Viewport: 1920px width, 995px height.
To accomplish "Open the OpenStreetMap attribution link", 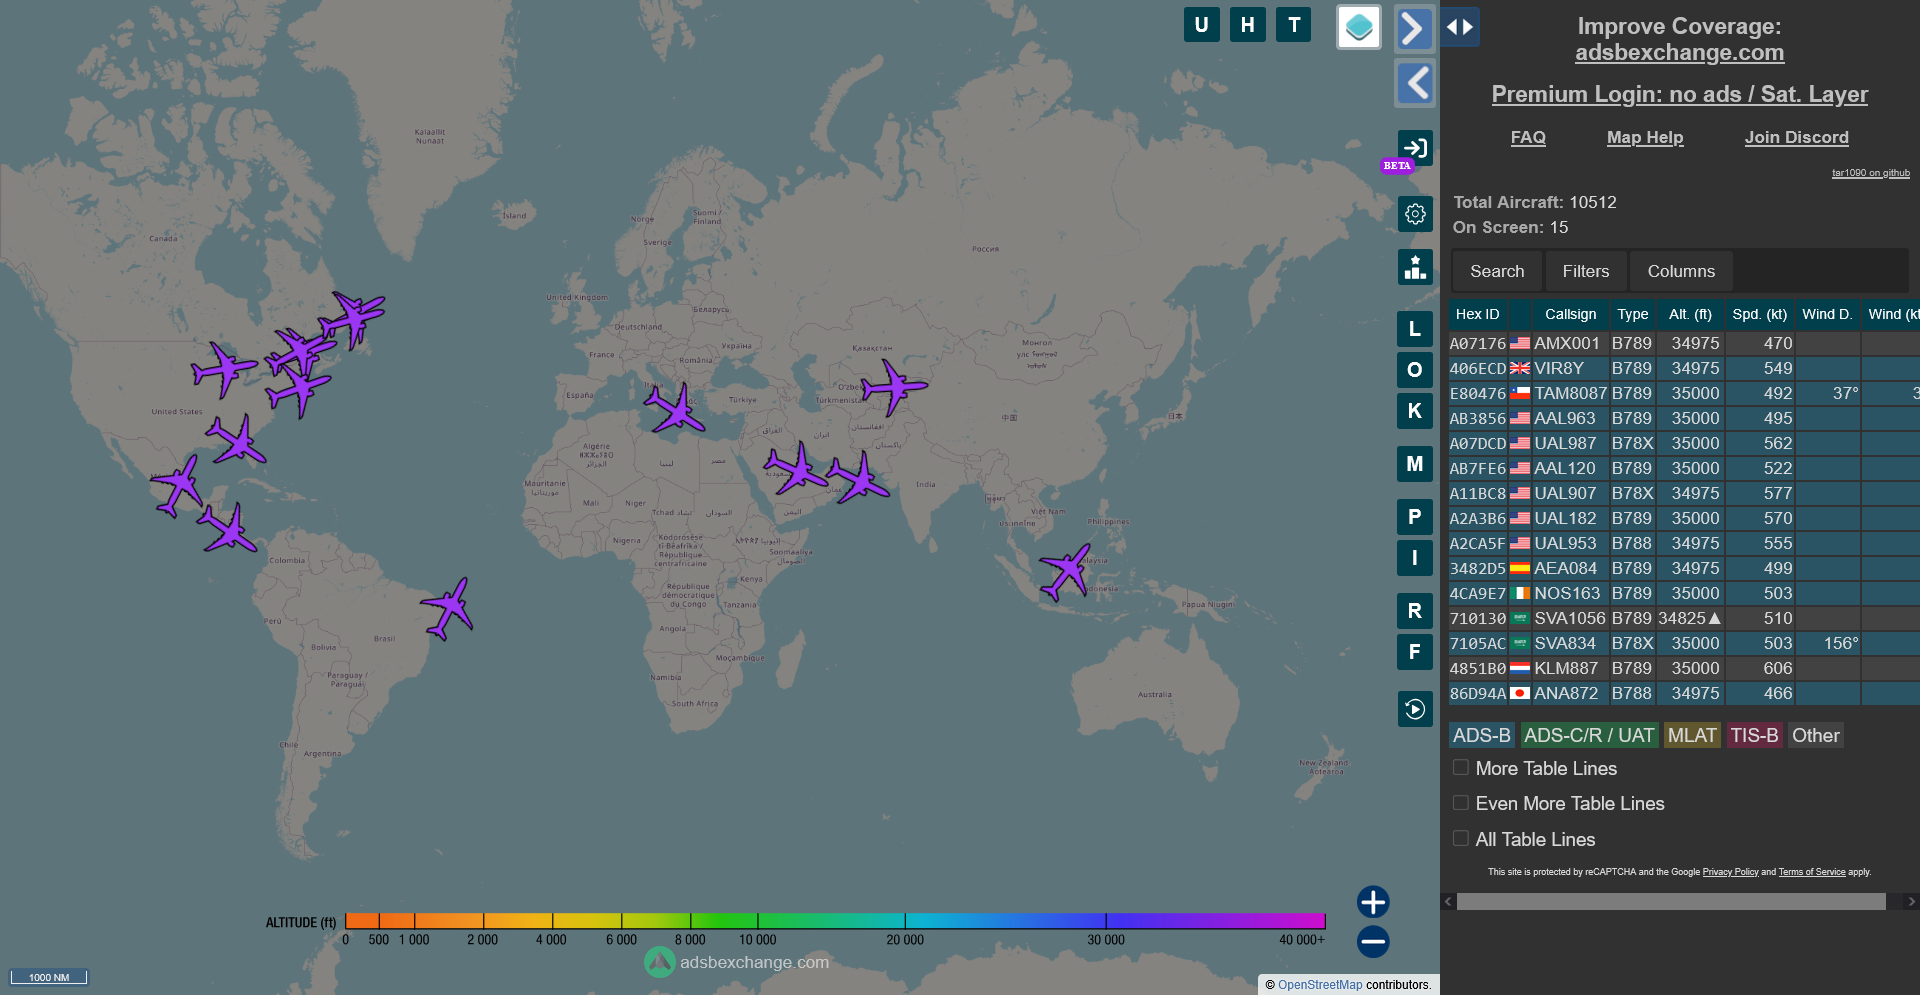I will [1320, 985].
